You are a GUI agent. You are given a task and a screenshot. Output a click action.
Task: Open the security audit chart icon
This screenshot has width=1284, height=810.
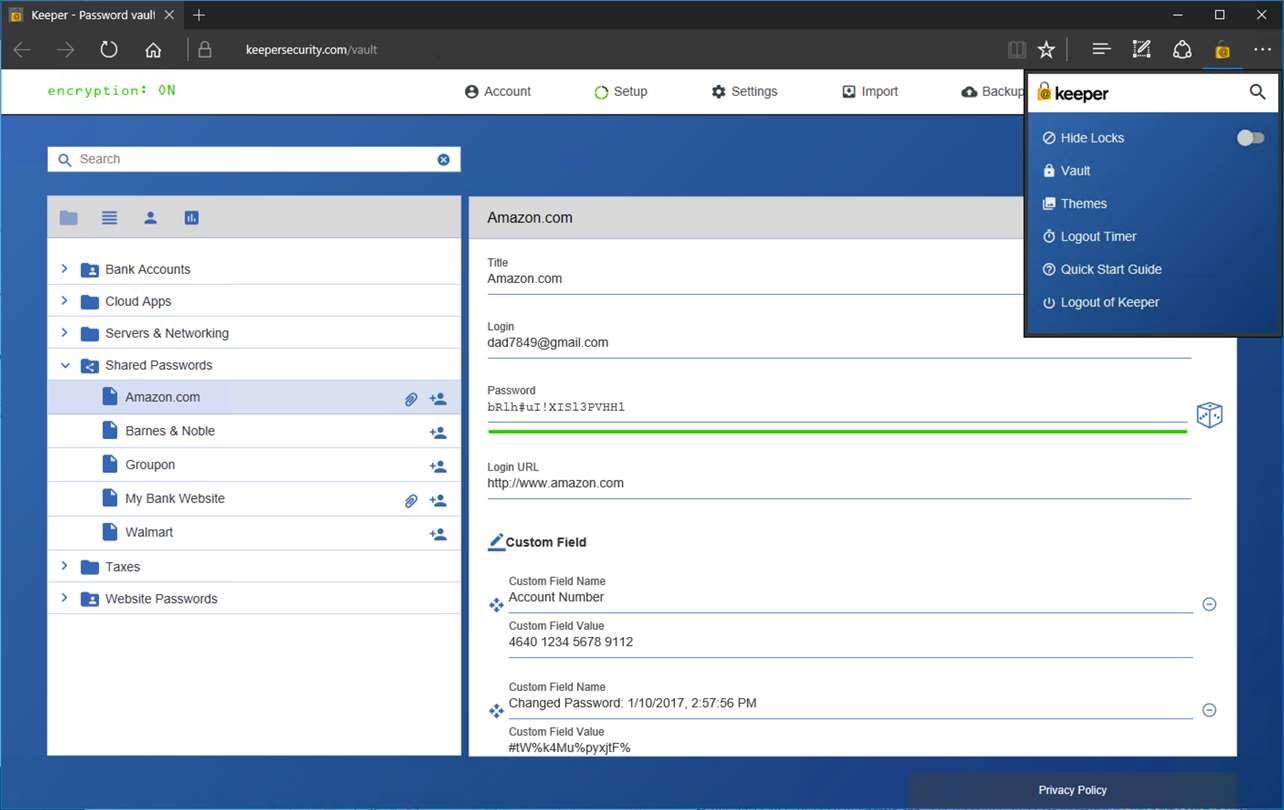pos(192,218)
